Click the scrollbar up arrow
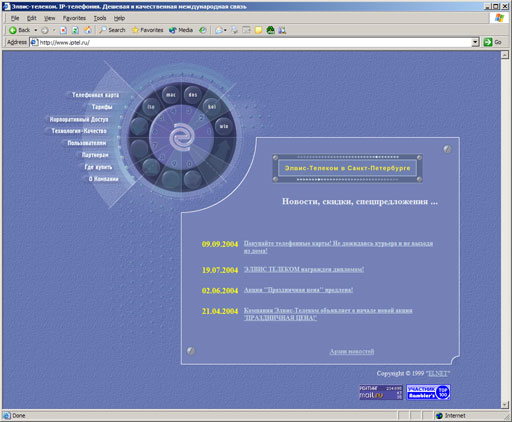512x422 pixels. point(505,55)
